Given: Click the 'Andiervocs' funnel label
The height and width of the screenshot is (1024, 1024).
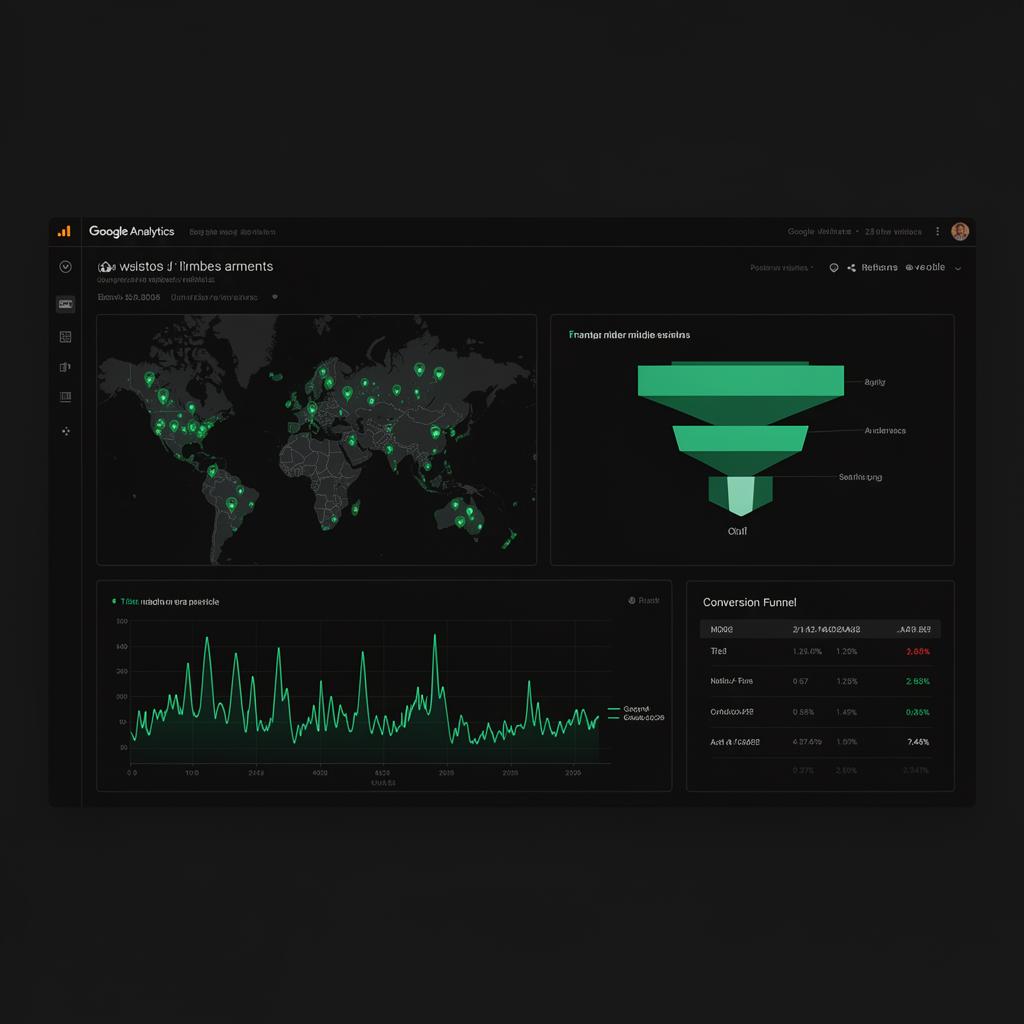Looking at the screenshot, I should coord(885,430).
